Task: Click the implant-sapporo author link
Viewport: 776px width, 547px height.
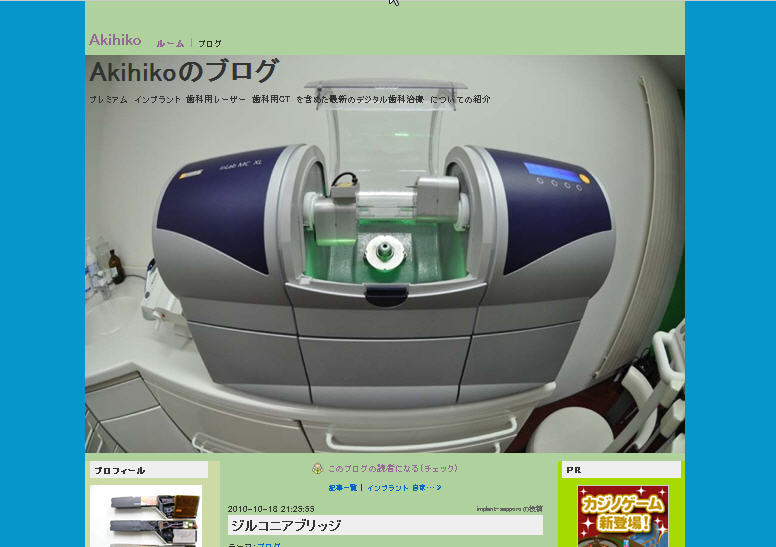Action: point(498,509)
